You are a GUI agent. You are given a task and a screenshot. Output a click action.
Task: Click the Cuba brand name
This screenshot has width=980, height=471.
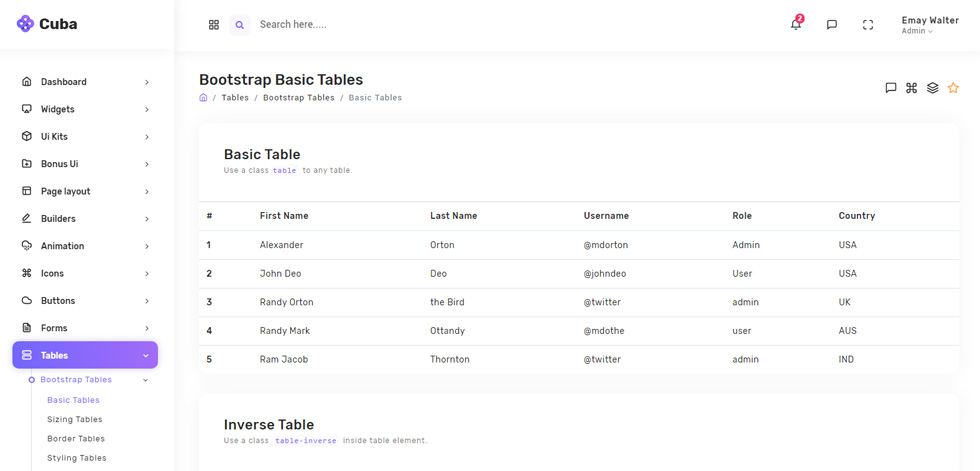[x=58, y=24]
